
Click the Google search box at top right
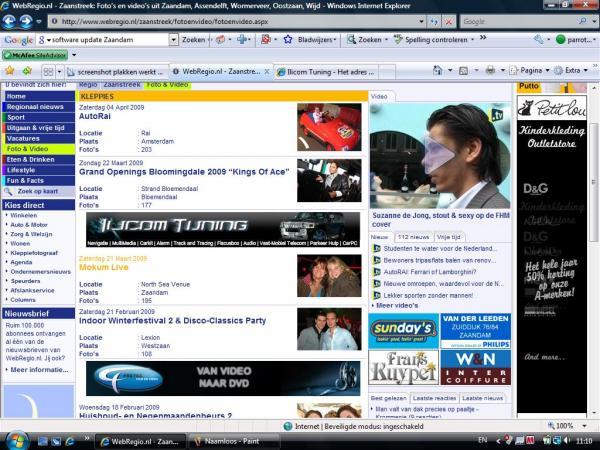(x=519, y=22)
